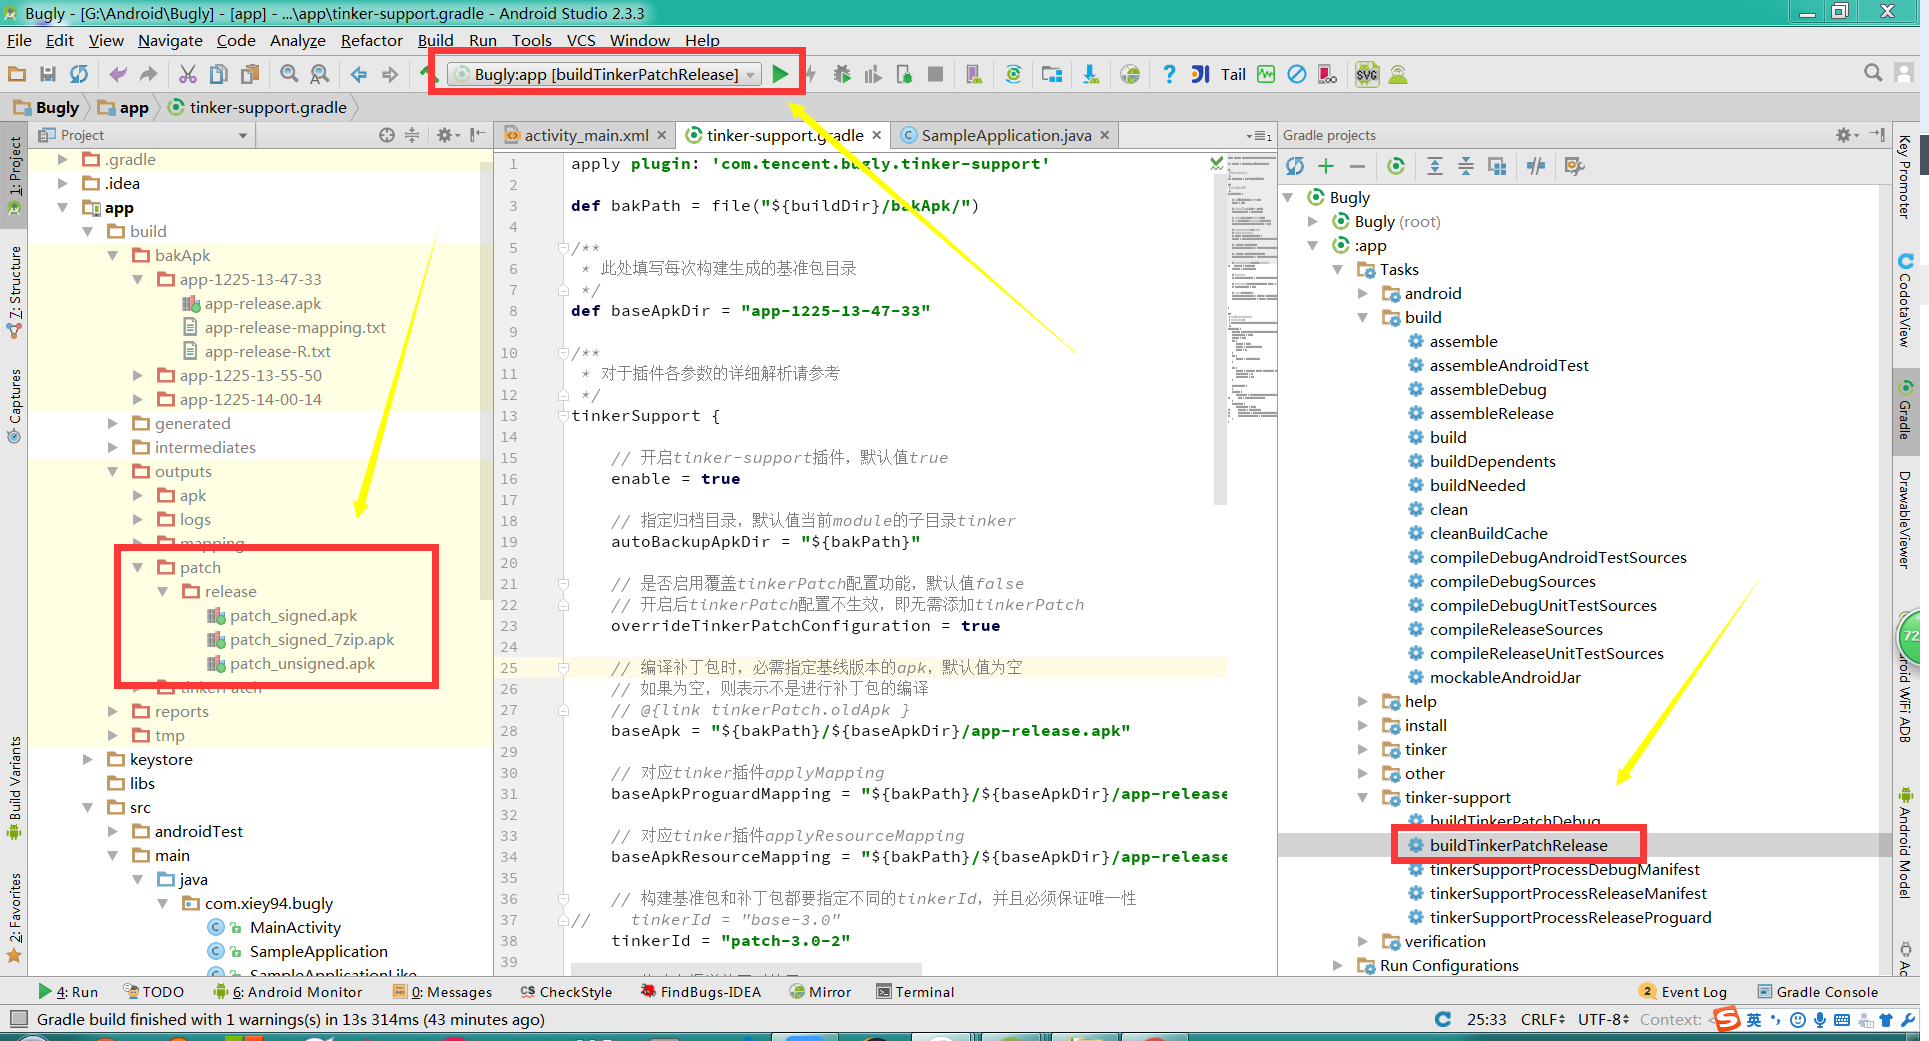The width and height of the screenshot is (1929, 1041).
Task: Select patch_signed_7zip.apk file
Action: [x=311, y=640]
